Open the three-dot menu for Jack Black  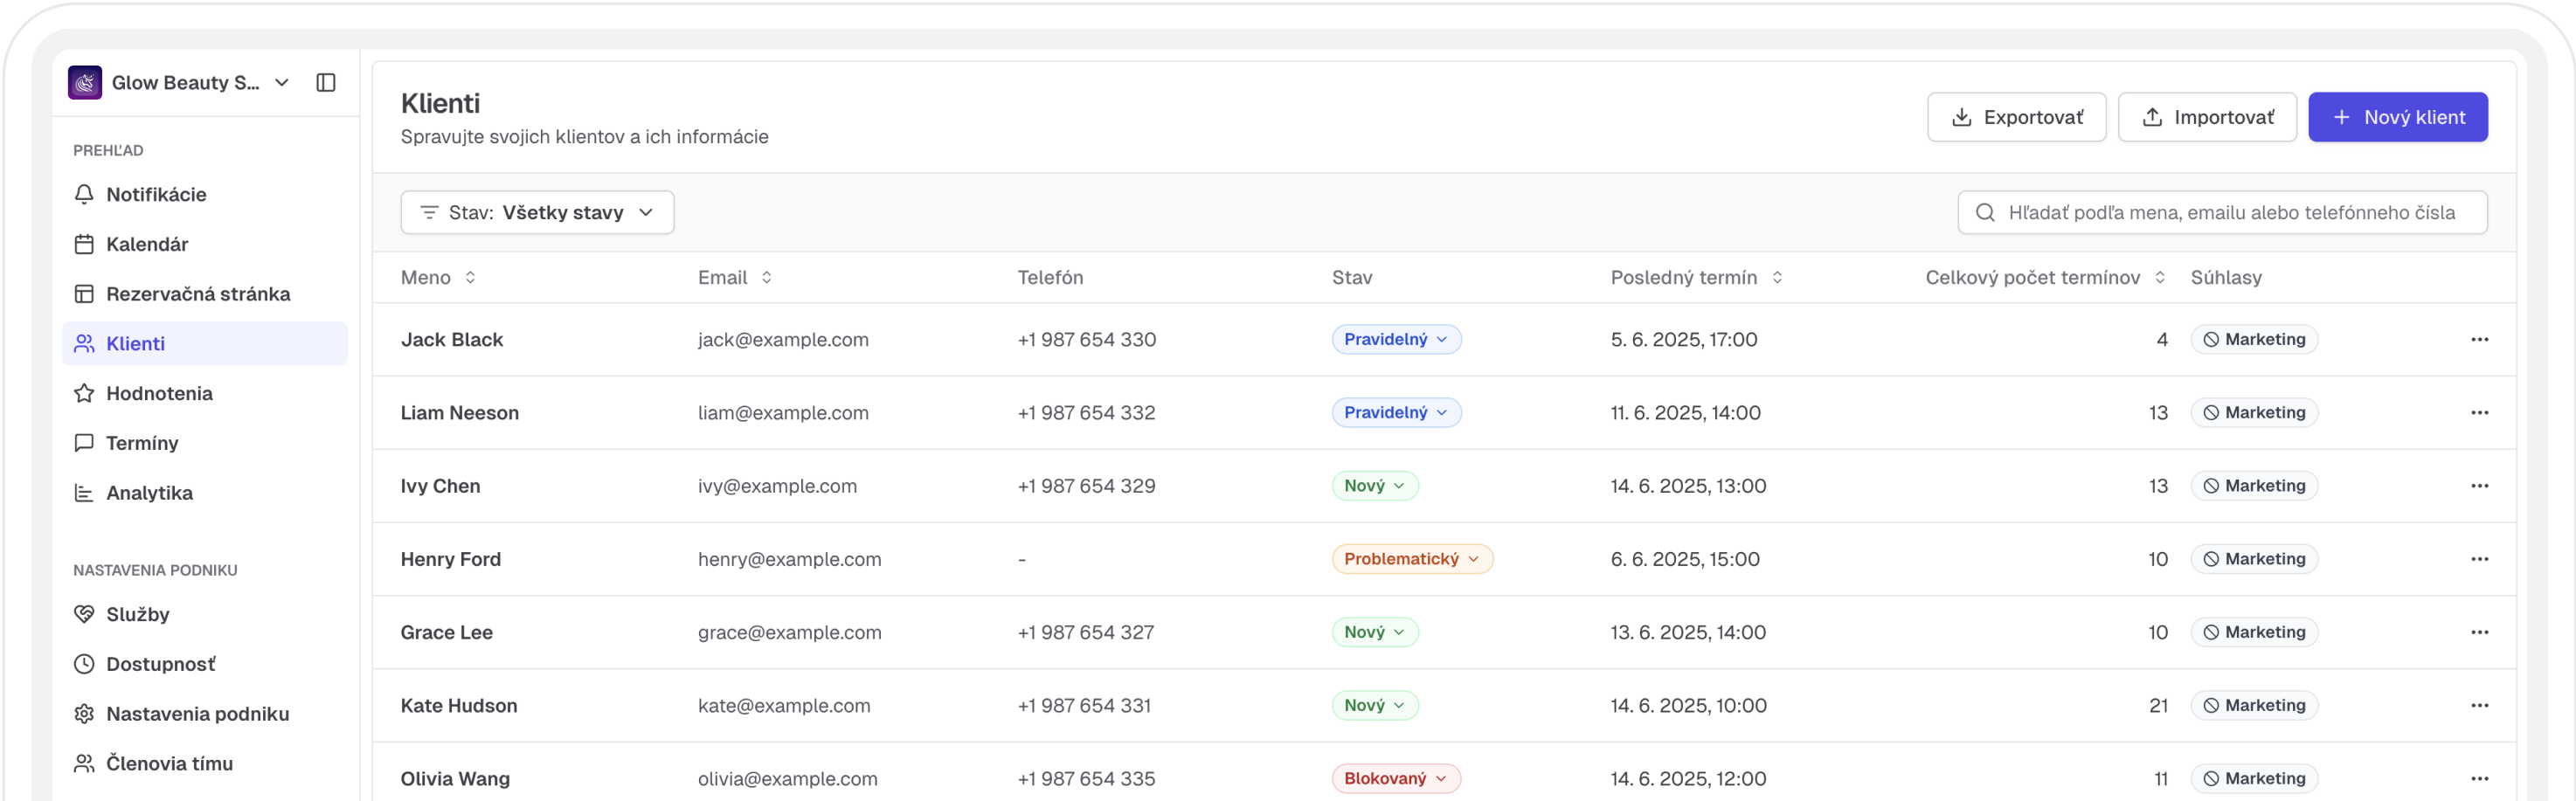(2479, 339)
